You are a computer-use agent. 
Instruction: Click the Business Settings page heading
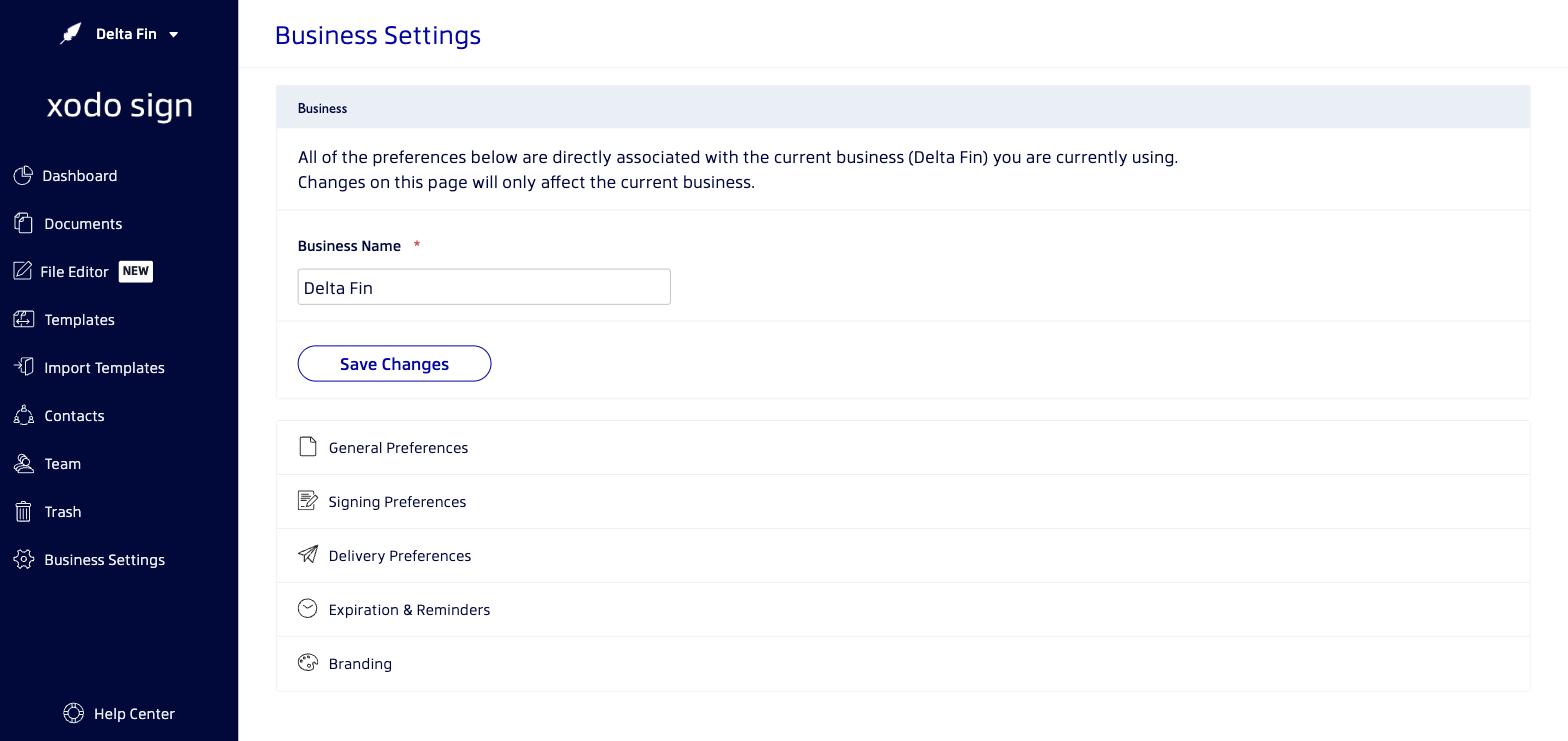click(378, 35)
